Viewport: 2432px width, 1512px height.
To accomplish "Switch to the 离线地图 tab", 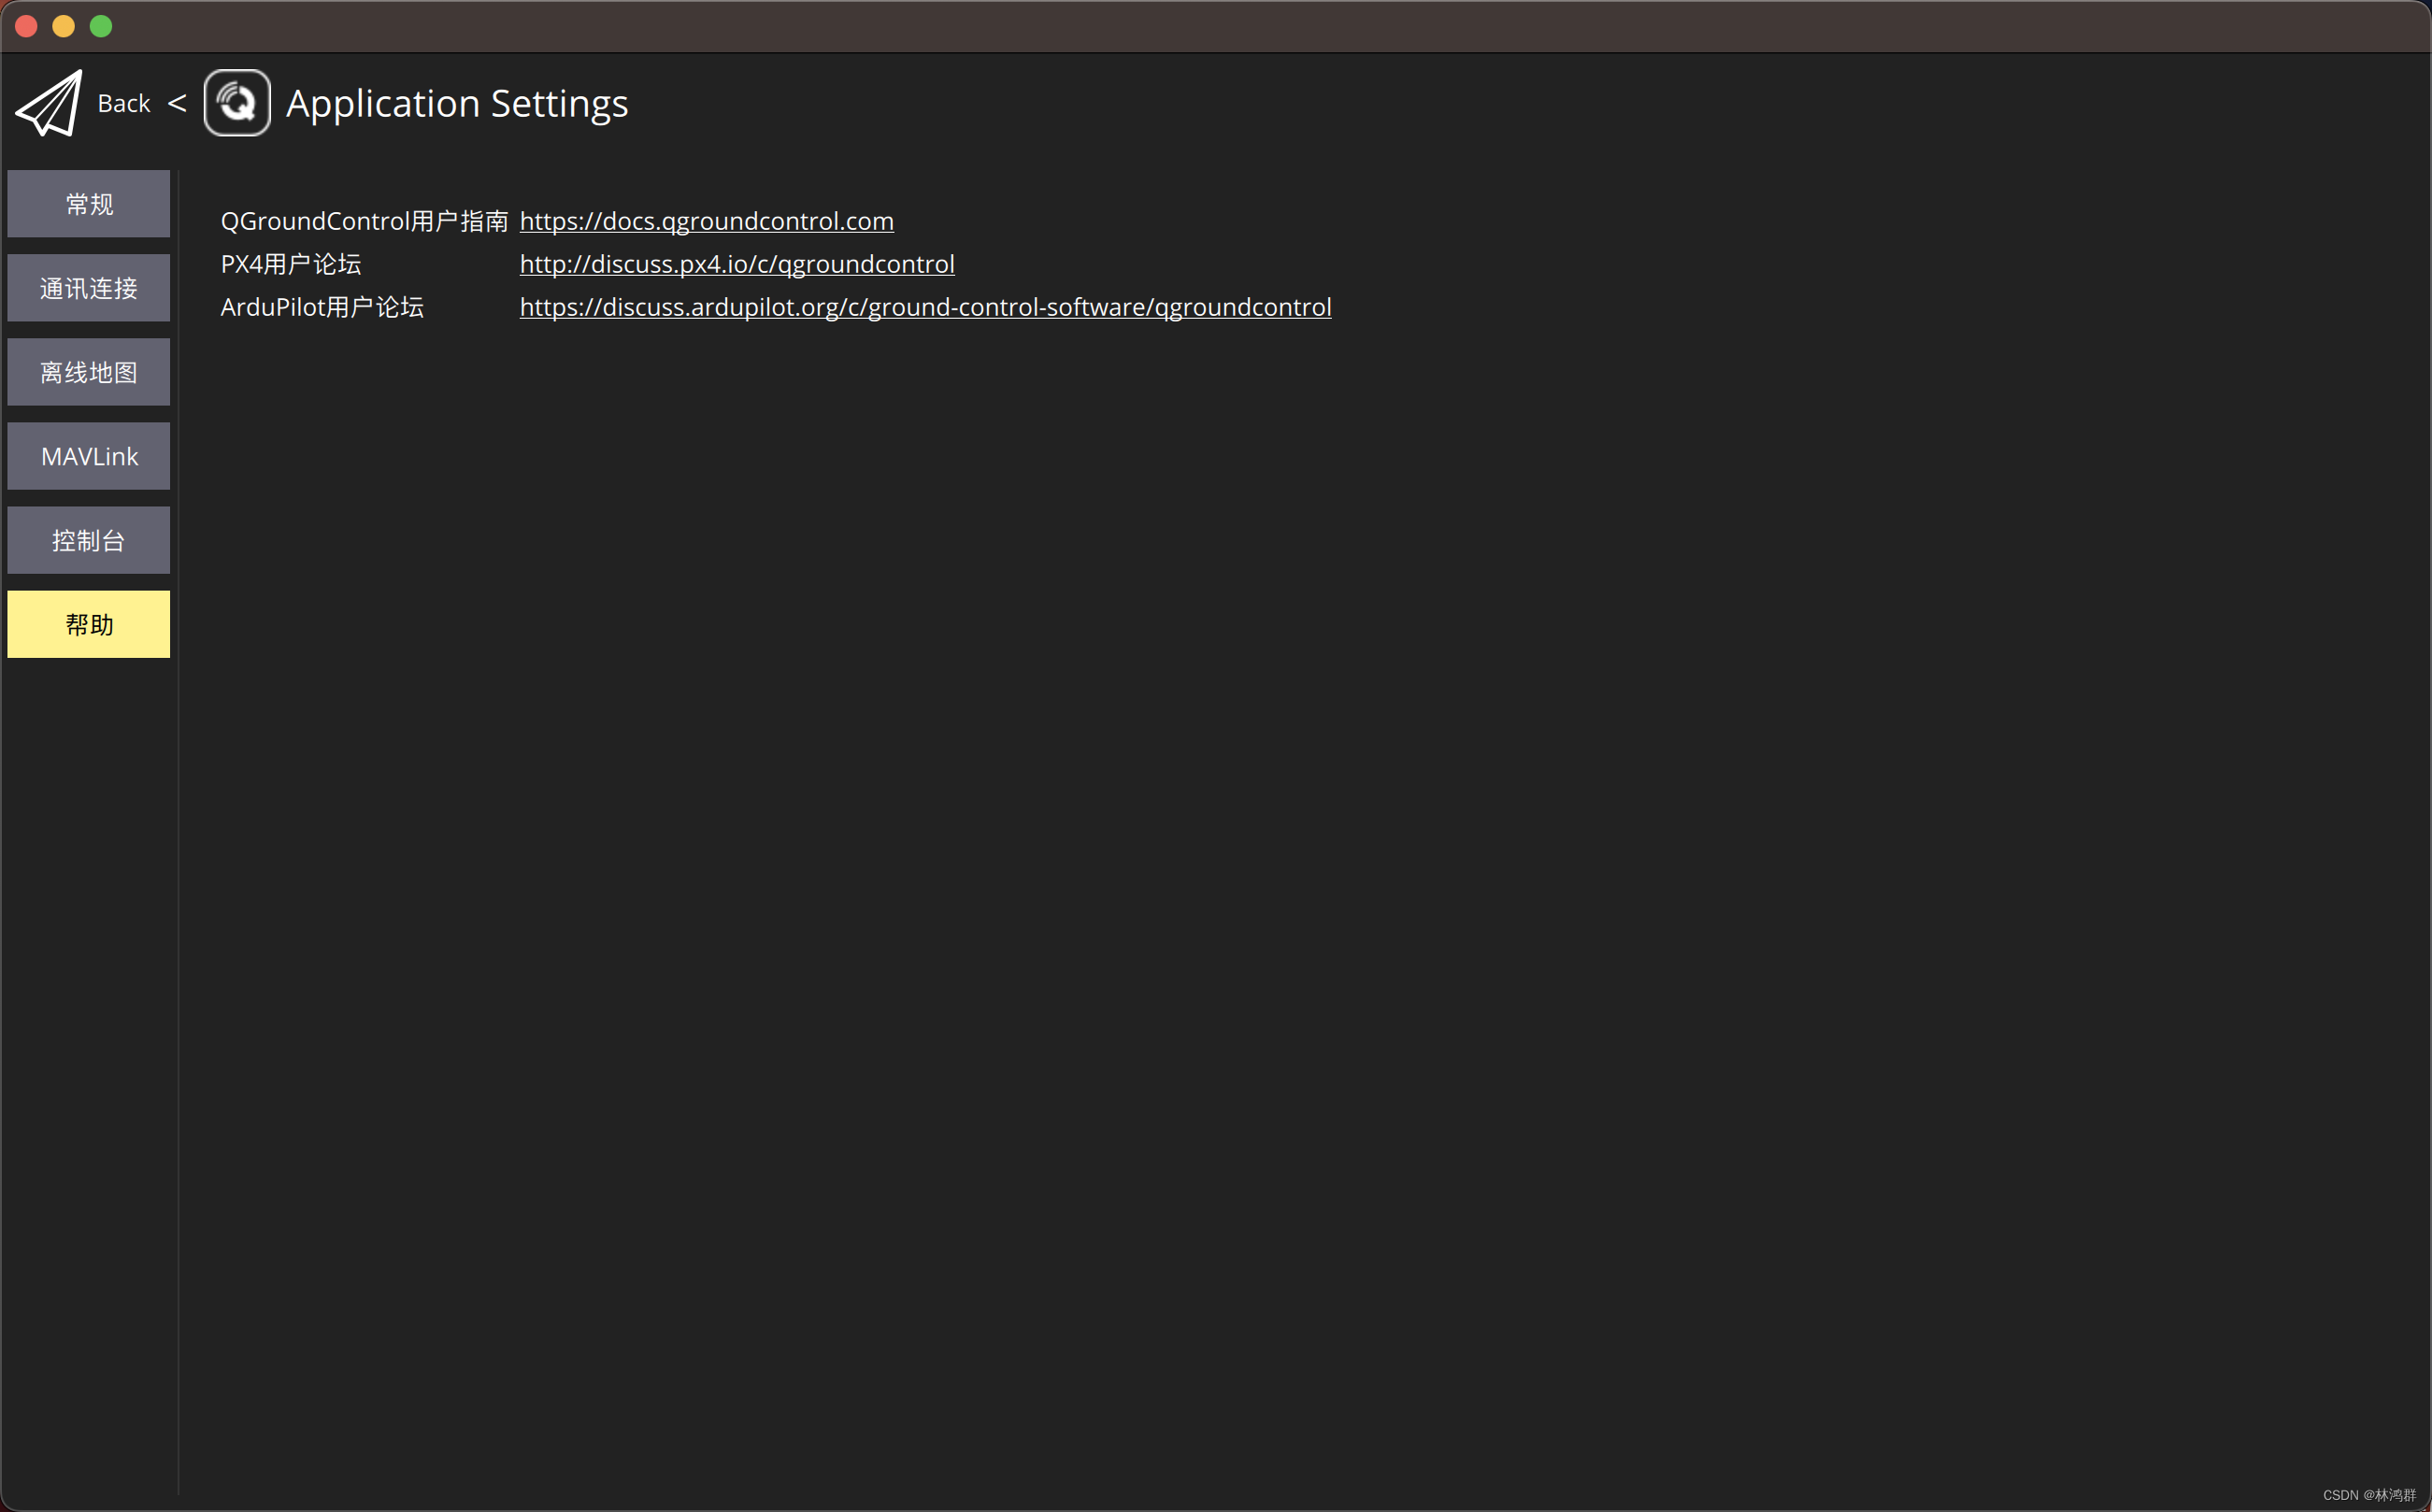I will click(89, 372).
